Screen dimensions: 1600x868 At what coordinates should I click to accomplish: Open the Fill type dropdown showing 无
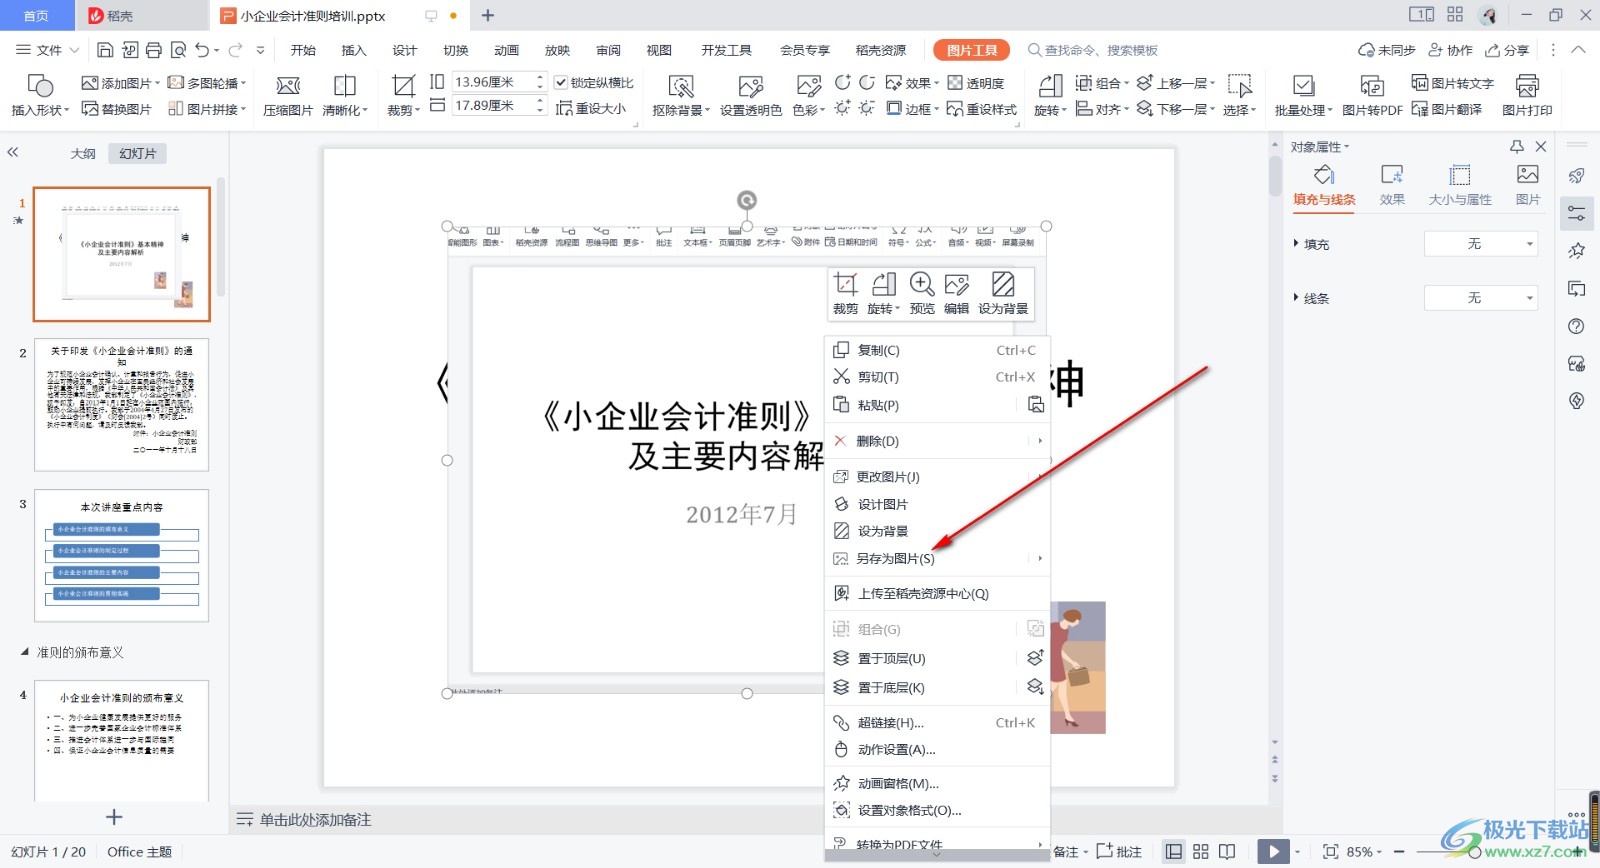1481,244
